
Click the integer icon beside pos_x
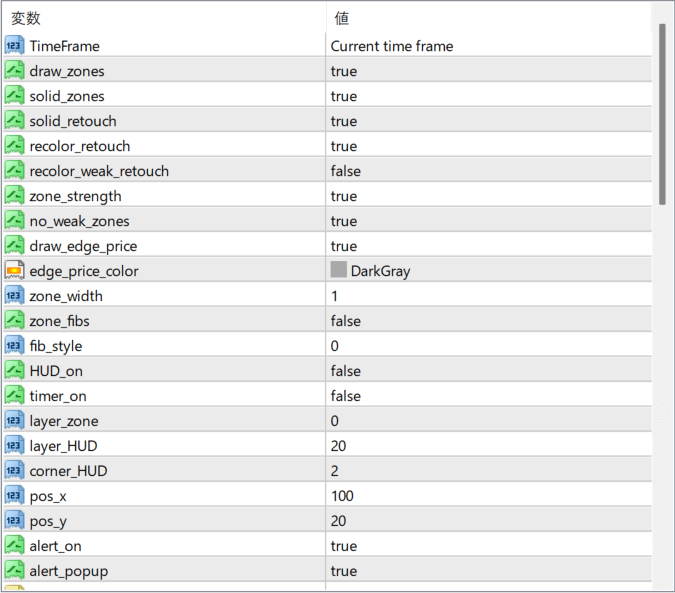tap(14, 496)
